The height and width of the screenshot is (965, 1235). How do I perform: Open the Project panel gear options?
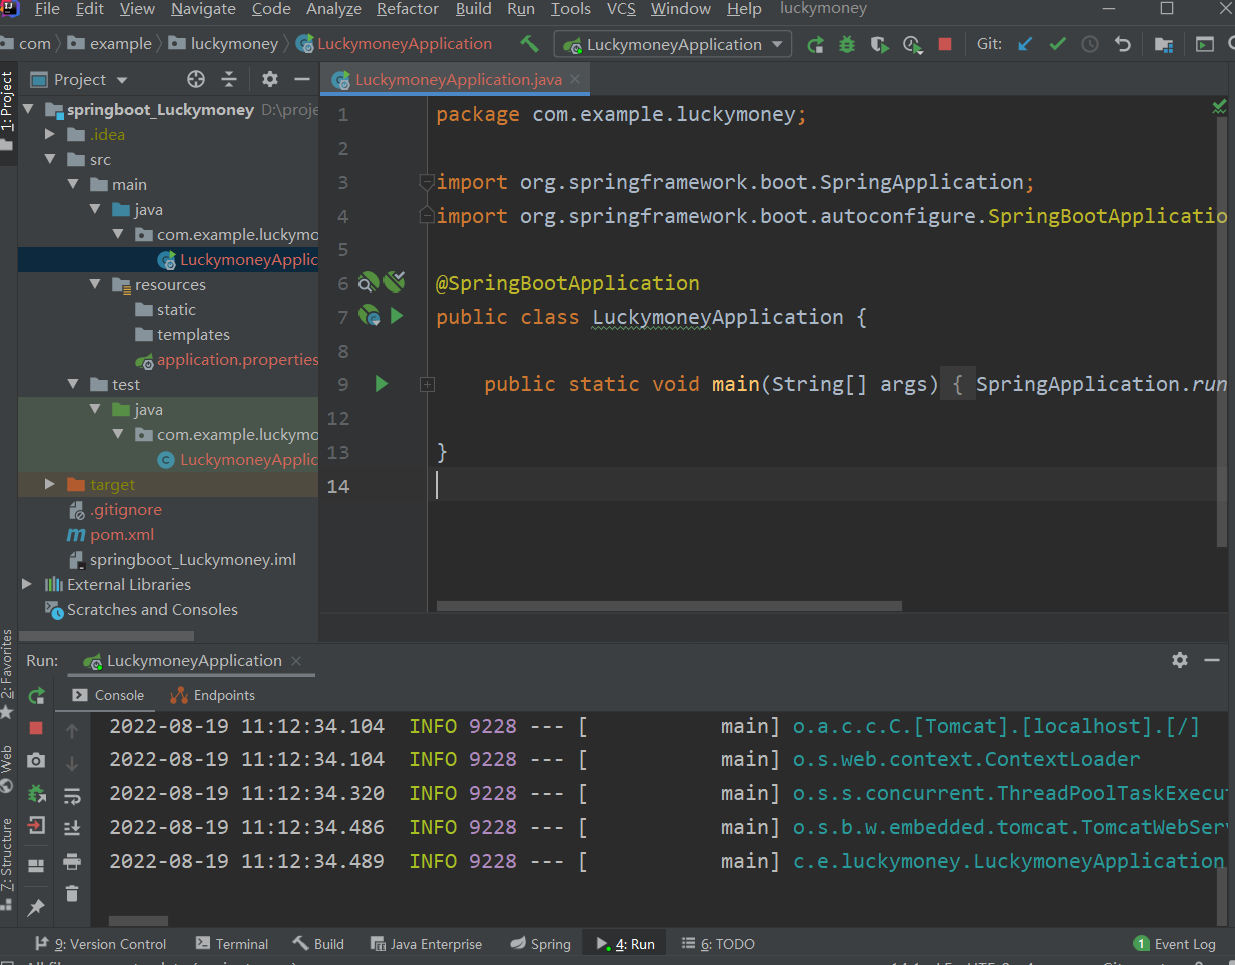[x=270, y=79]
